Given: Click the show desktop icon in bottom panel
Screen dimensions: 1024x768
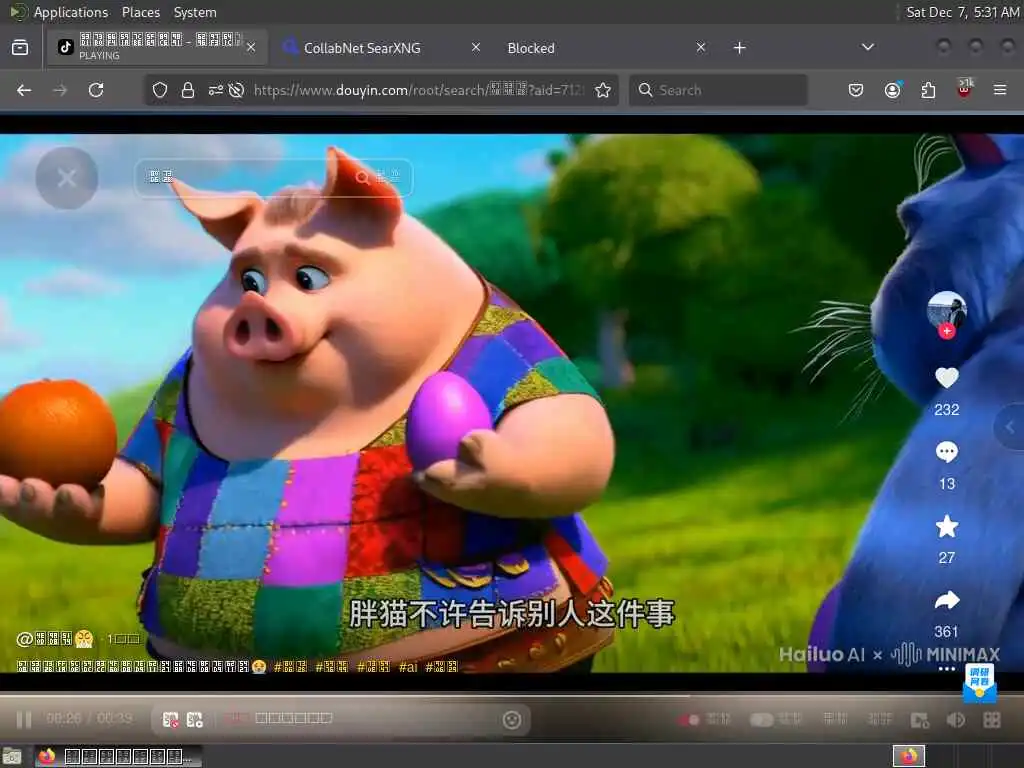Looking at the screenshot, I should (12, 757).
